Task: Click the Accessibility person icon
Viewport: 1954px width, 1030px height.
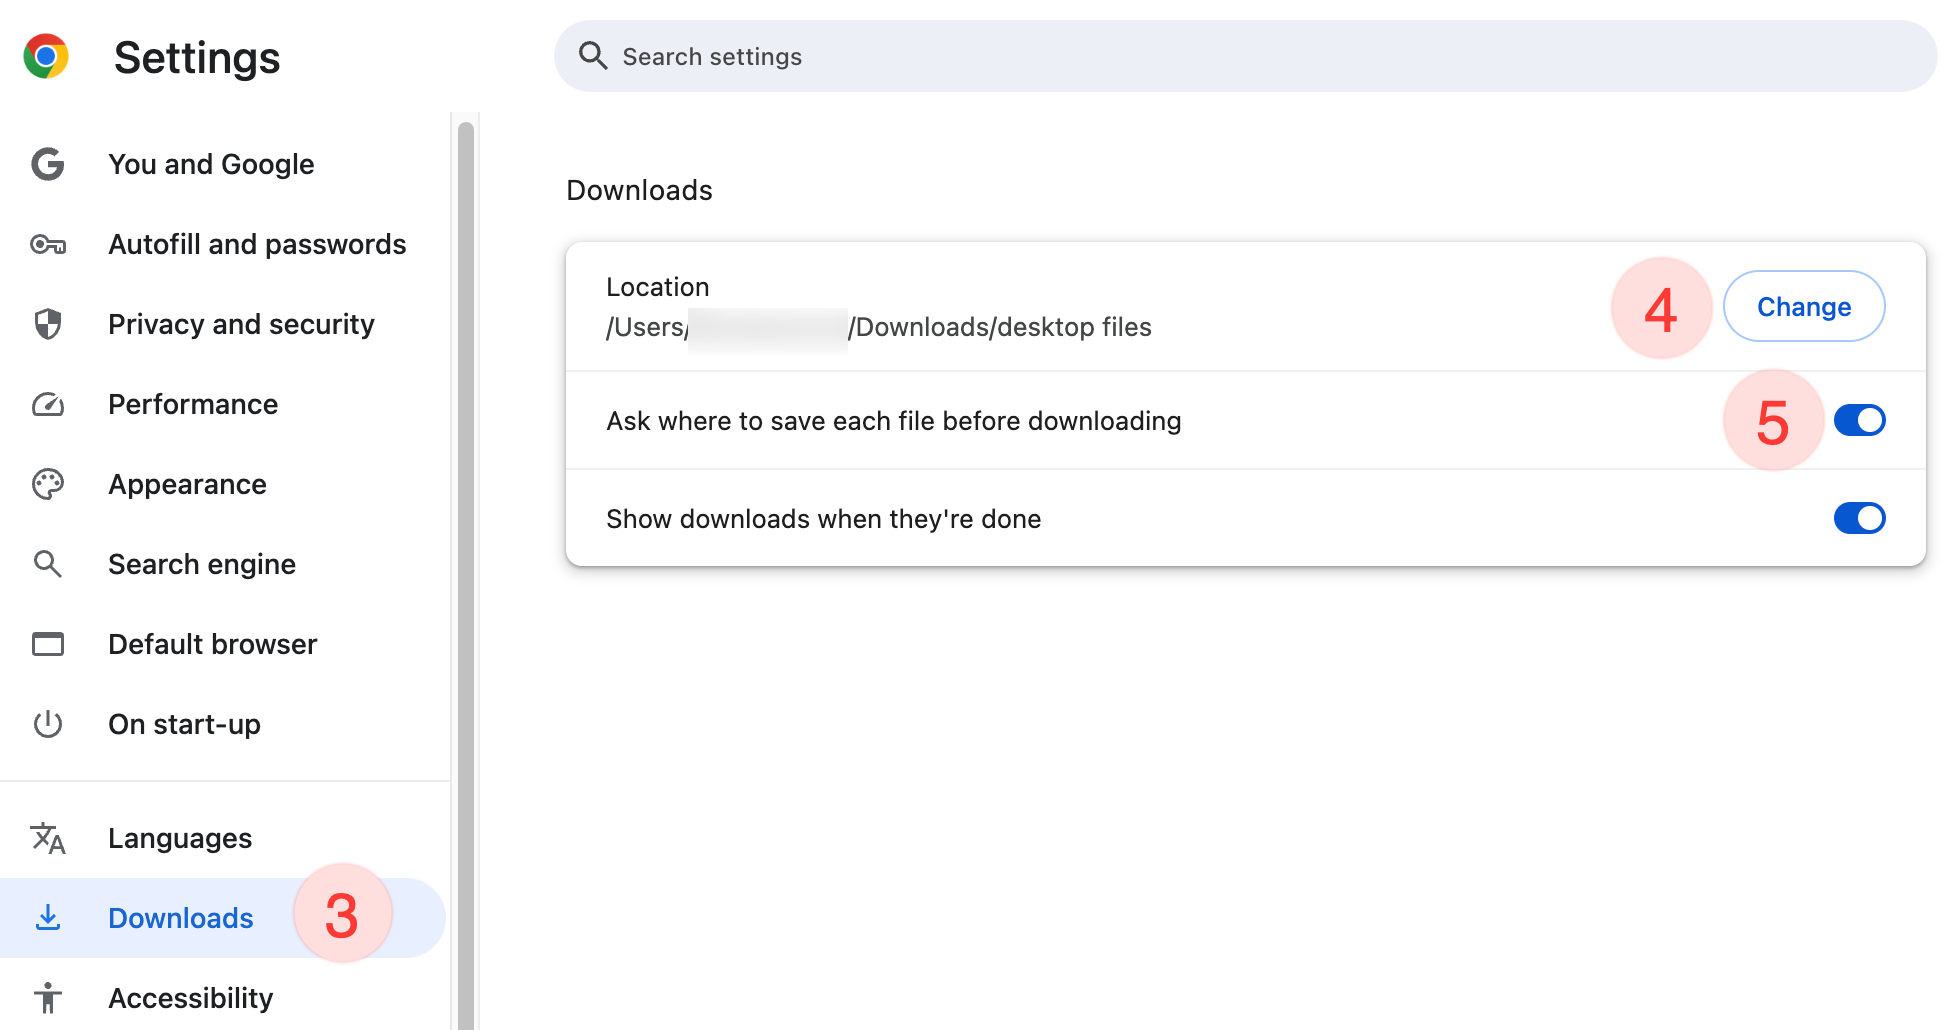Action: (48, 998)
